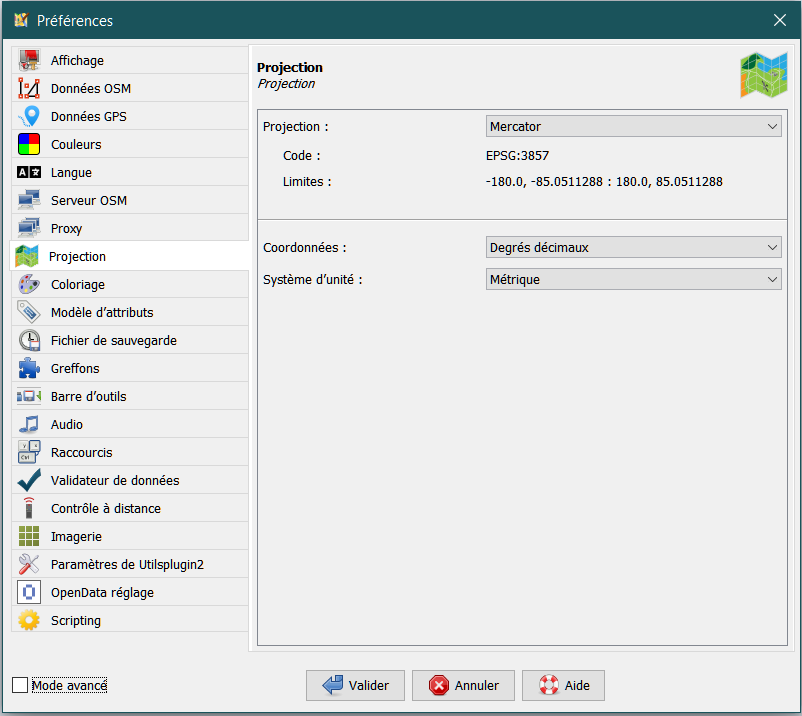The width and height of the screenshot is (802, 716).
Task: Expand the Projection Mercator dropdown
Action: click(633, 127)
